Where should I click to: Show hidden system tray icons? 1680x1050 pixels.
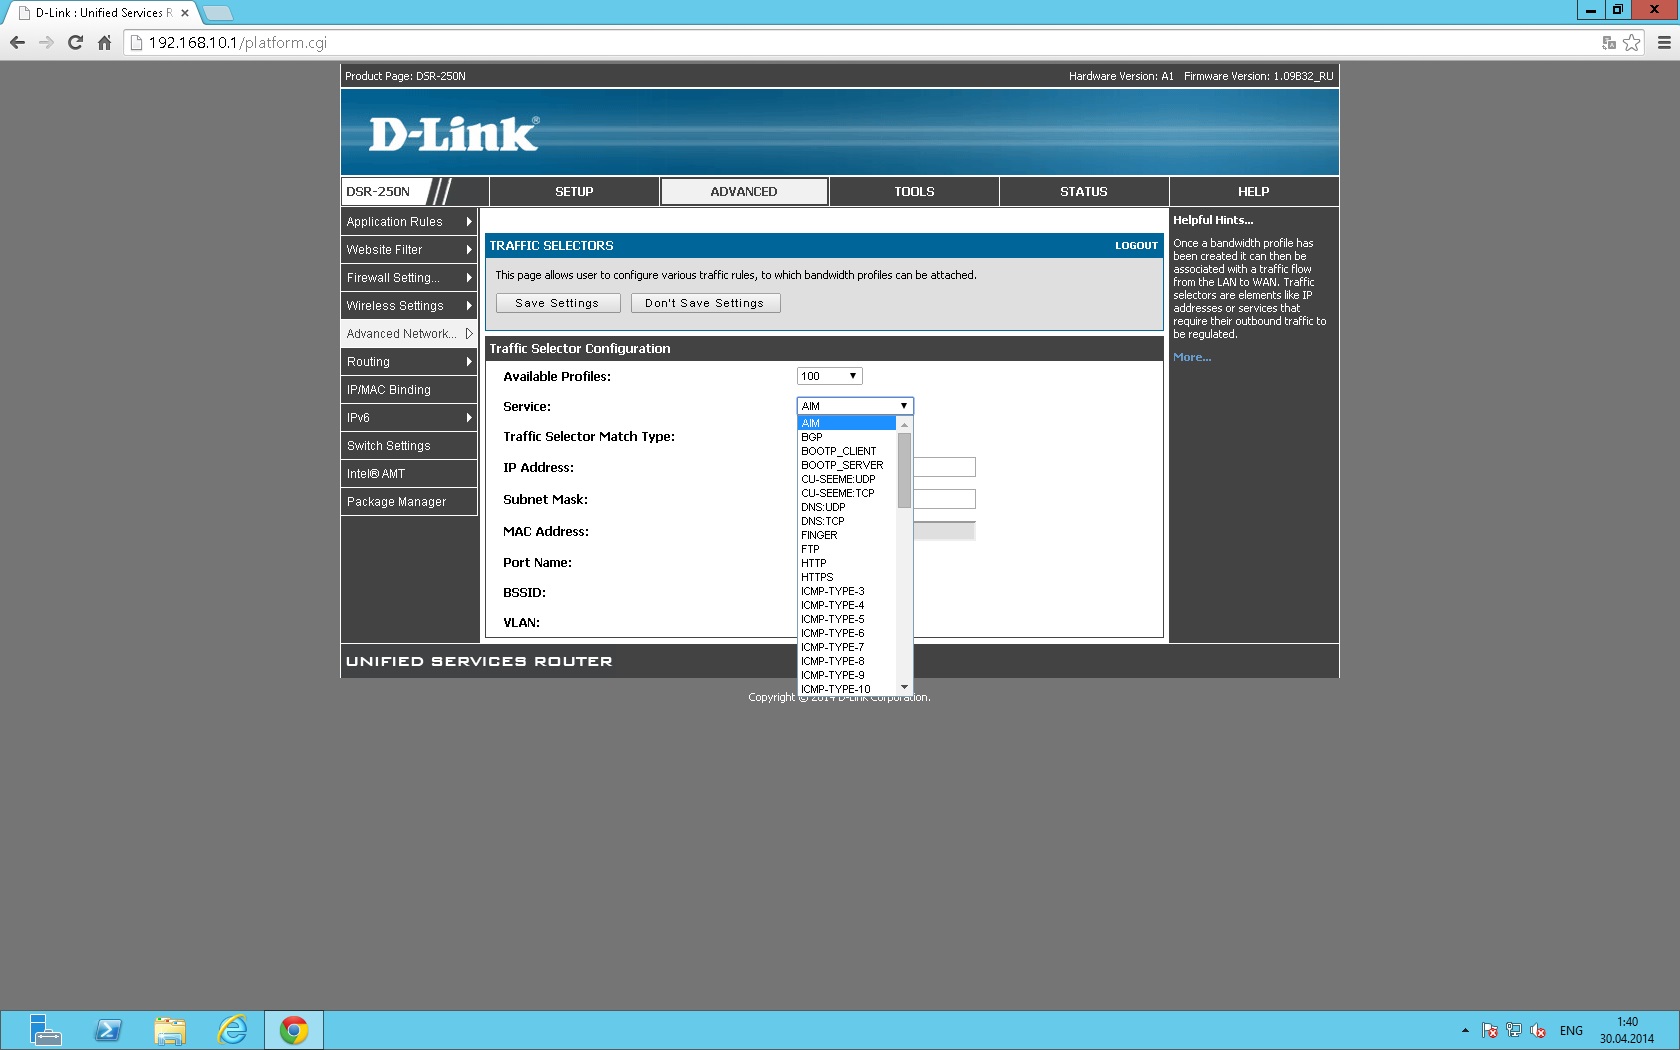click(x=1465, y=1030)
